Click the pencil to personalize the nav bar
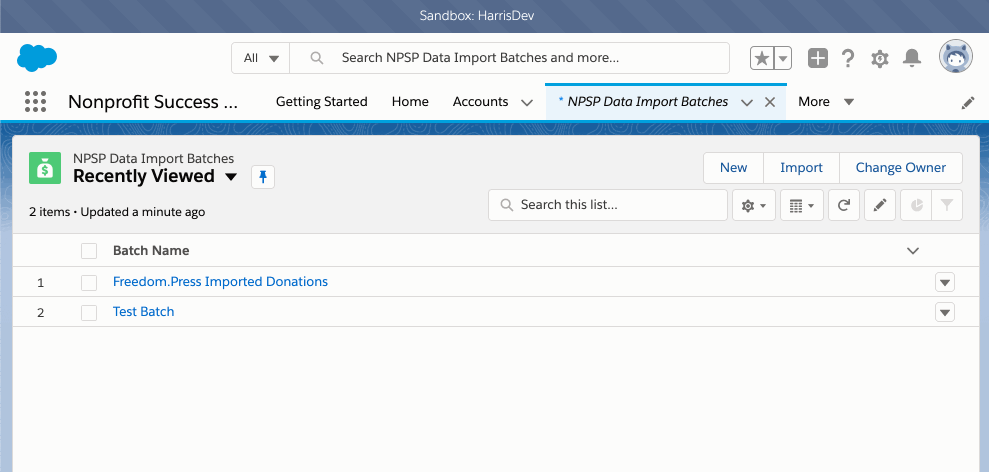The width and height of the screenshot is (989, 472). point(968,103)
